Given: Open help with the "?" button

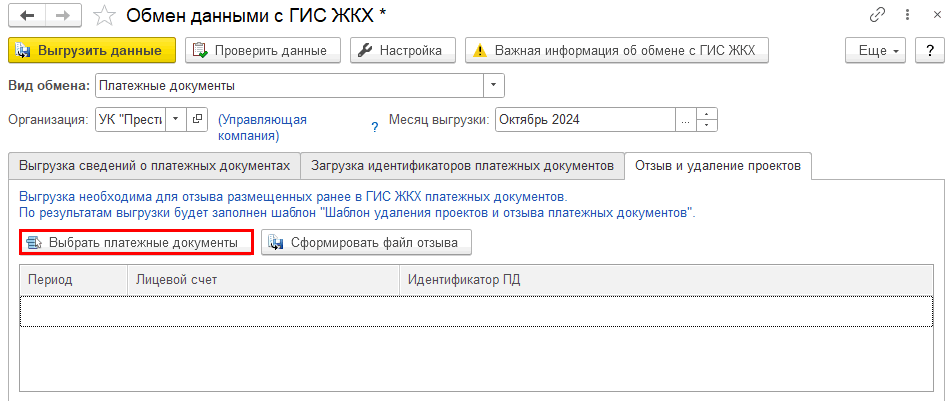Looking at the screenshot, I should [926, 50].
